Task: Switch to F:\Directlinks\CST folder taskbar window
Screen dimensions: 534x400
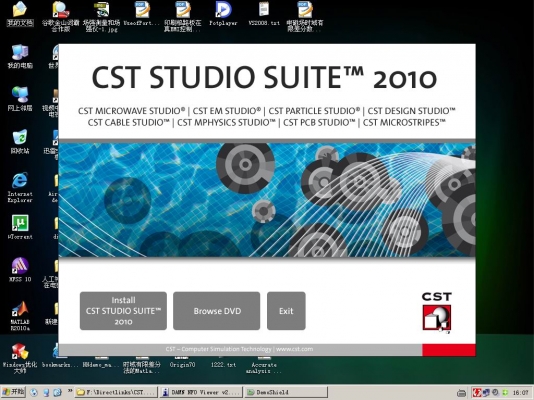Action: click(x=116, y=392)
